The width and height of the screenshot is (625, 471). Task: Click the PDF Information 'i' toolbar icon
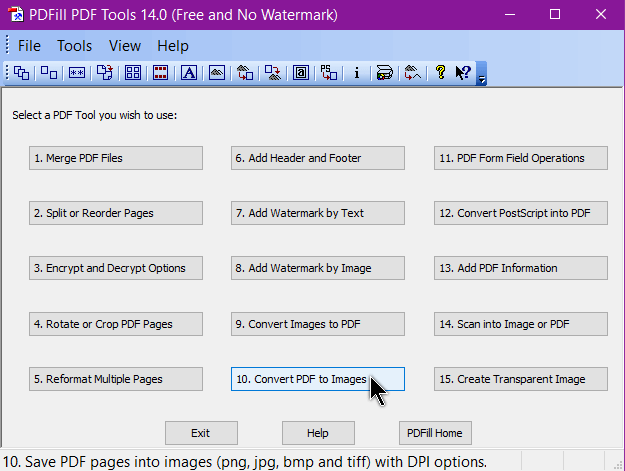coord(357,73)
